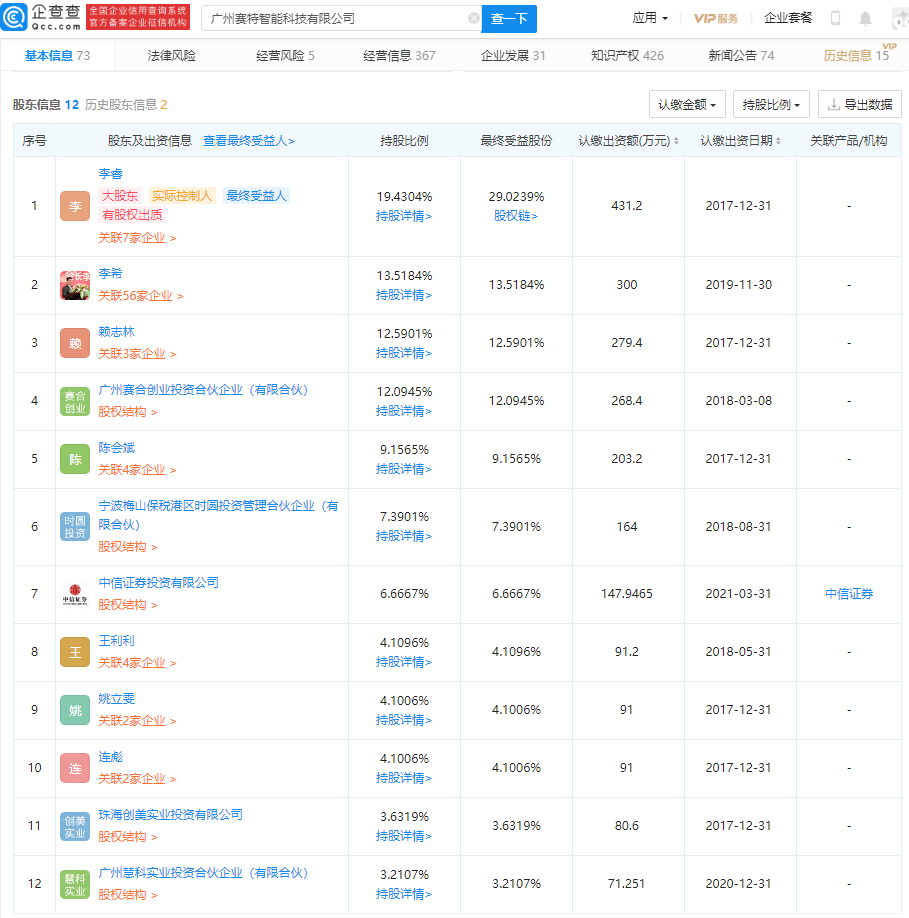Click the 最终受益人 tag
Screen dimensions: 909x918
click(256, 196)
